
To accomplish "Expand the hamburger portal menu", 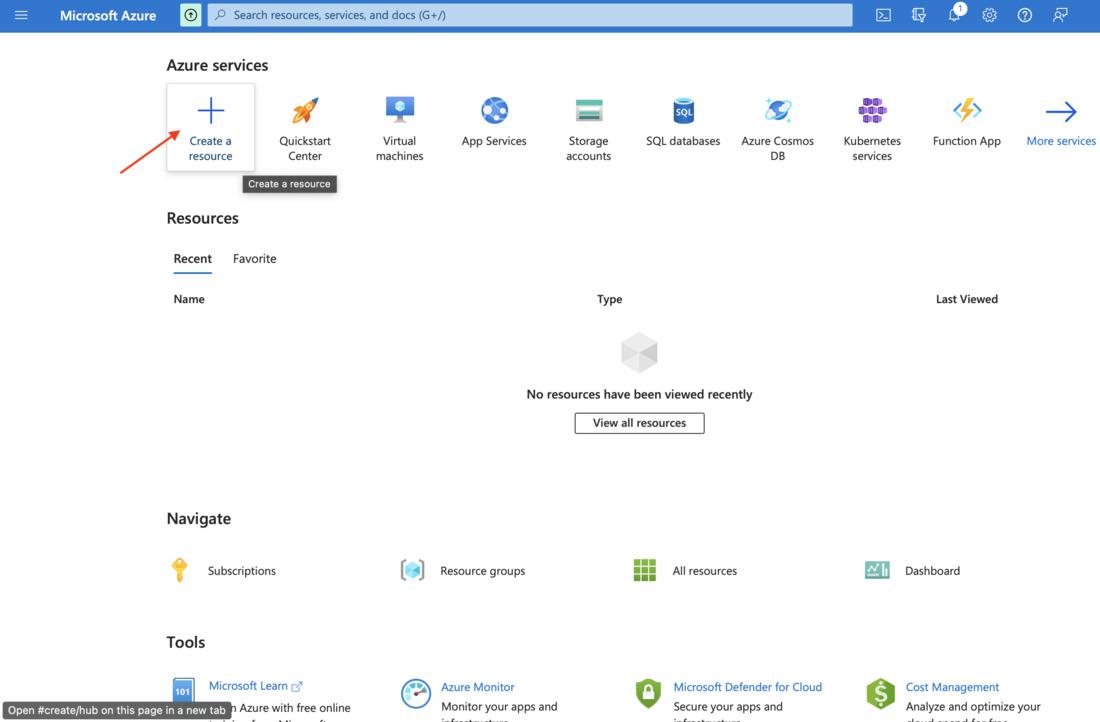I will [x=21, y=15].
